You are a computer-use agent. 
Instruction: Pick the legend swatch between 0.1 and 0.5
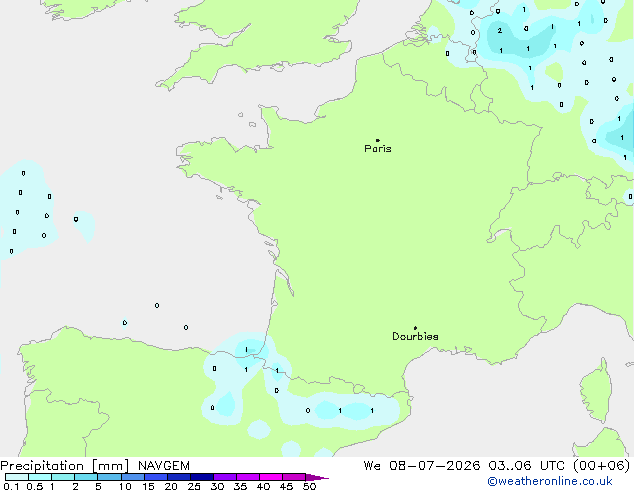[x=17, y=477]
